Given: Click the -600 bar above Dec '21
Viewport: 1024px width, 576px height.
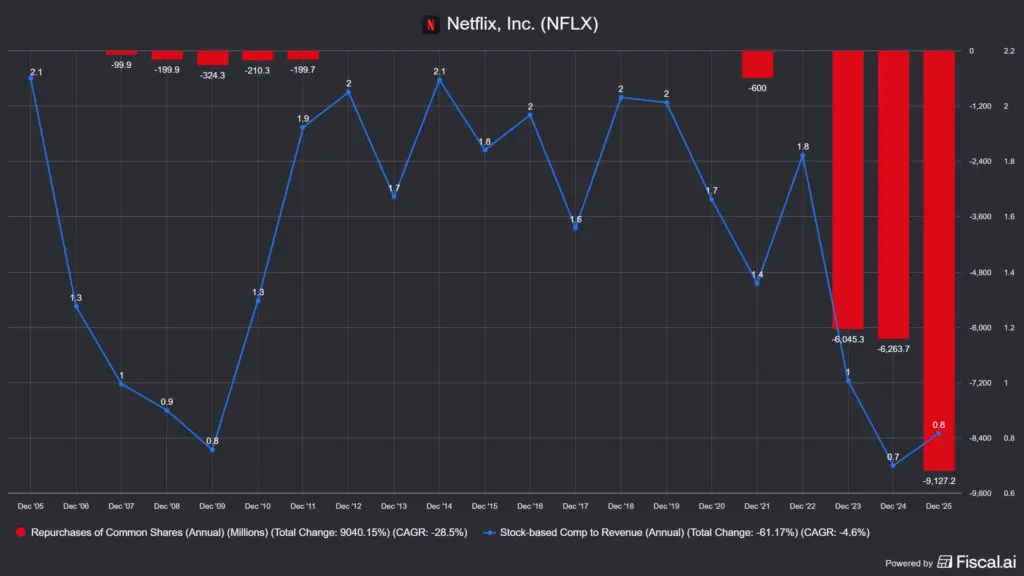Looking at the screenshot, I should point(757,65).
